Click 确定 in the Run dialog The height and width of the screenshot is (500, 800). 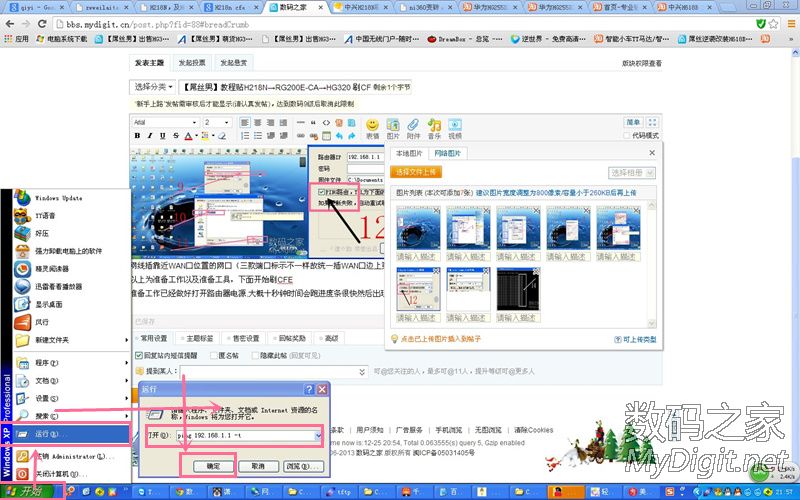pos(214,466)
